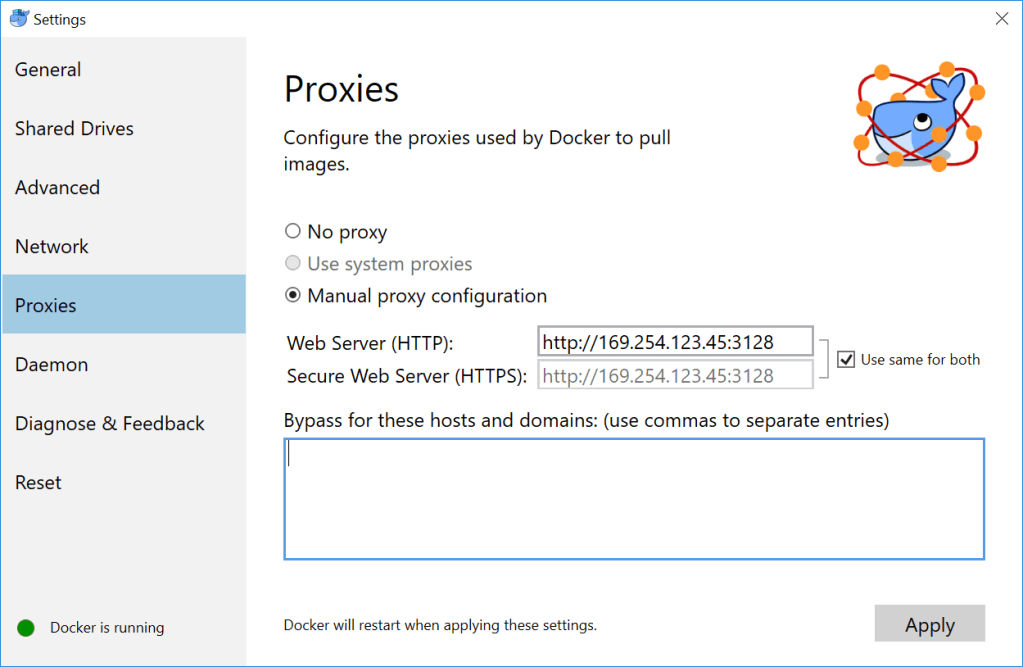Select the No proxy radio button

pos(292,230)
